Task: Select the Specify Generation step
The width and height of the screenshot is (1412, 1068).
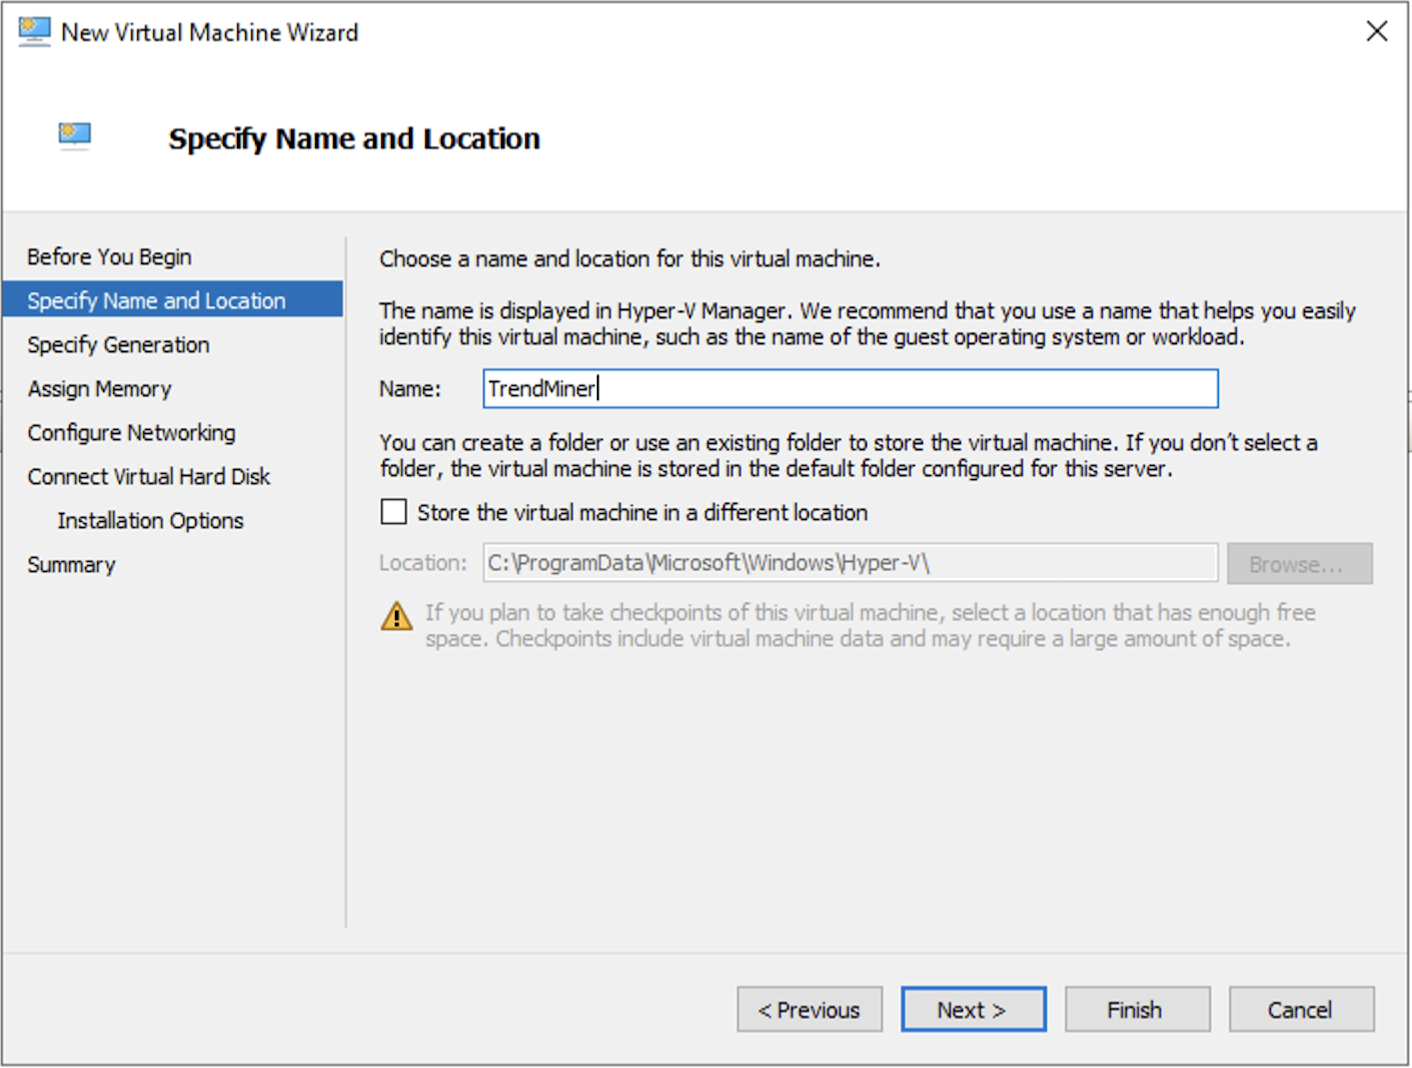Action: point(117,344)
